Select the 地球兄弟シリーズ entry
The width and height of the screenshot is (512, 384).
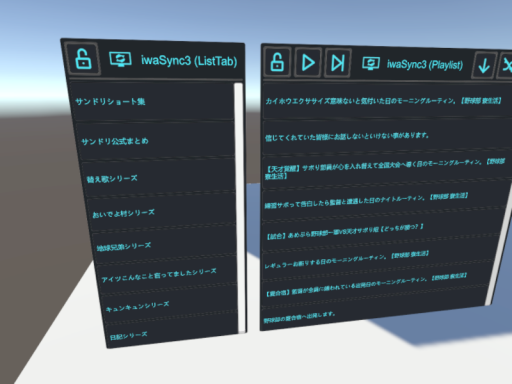(x=165, y=244)
